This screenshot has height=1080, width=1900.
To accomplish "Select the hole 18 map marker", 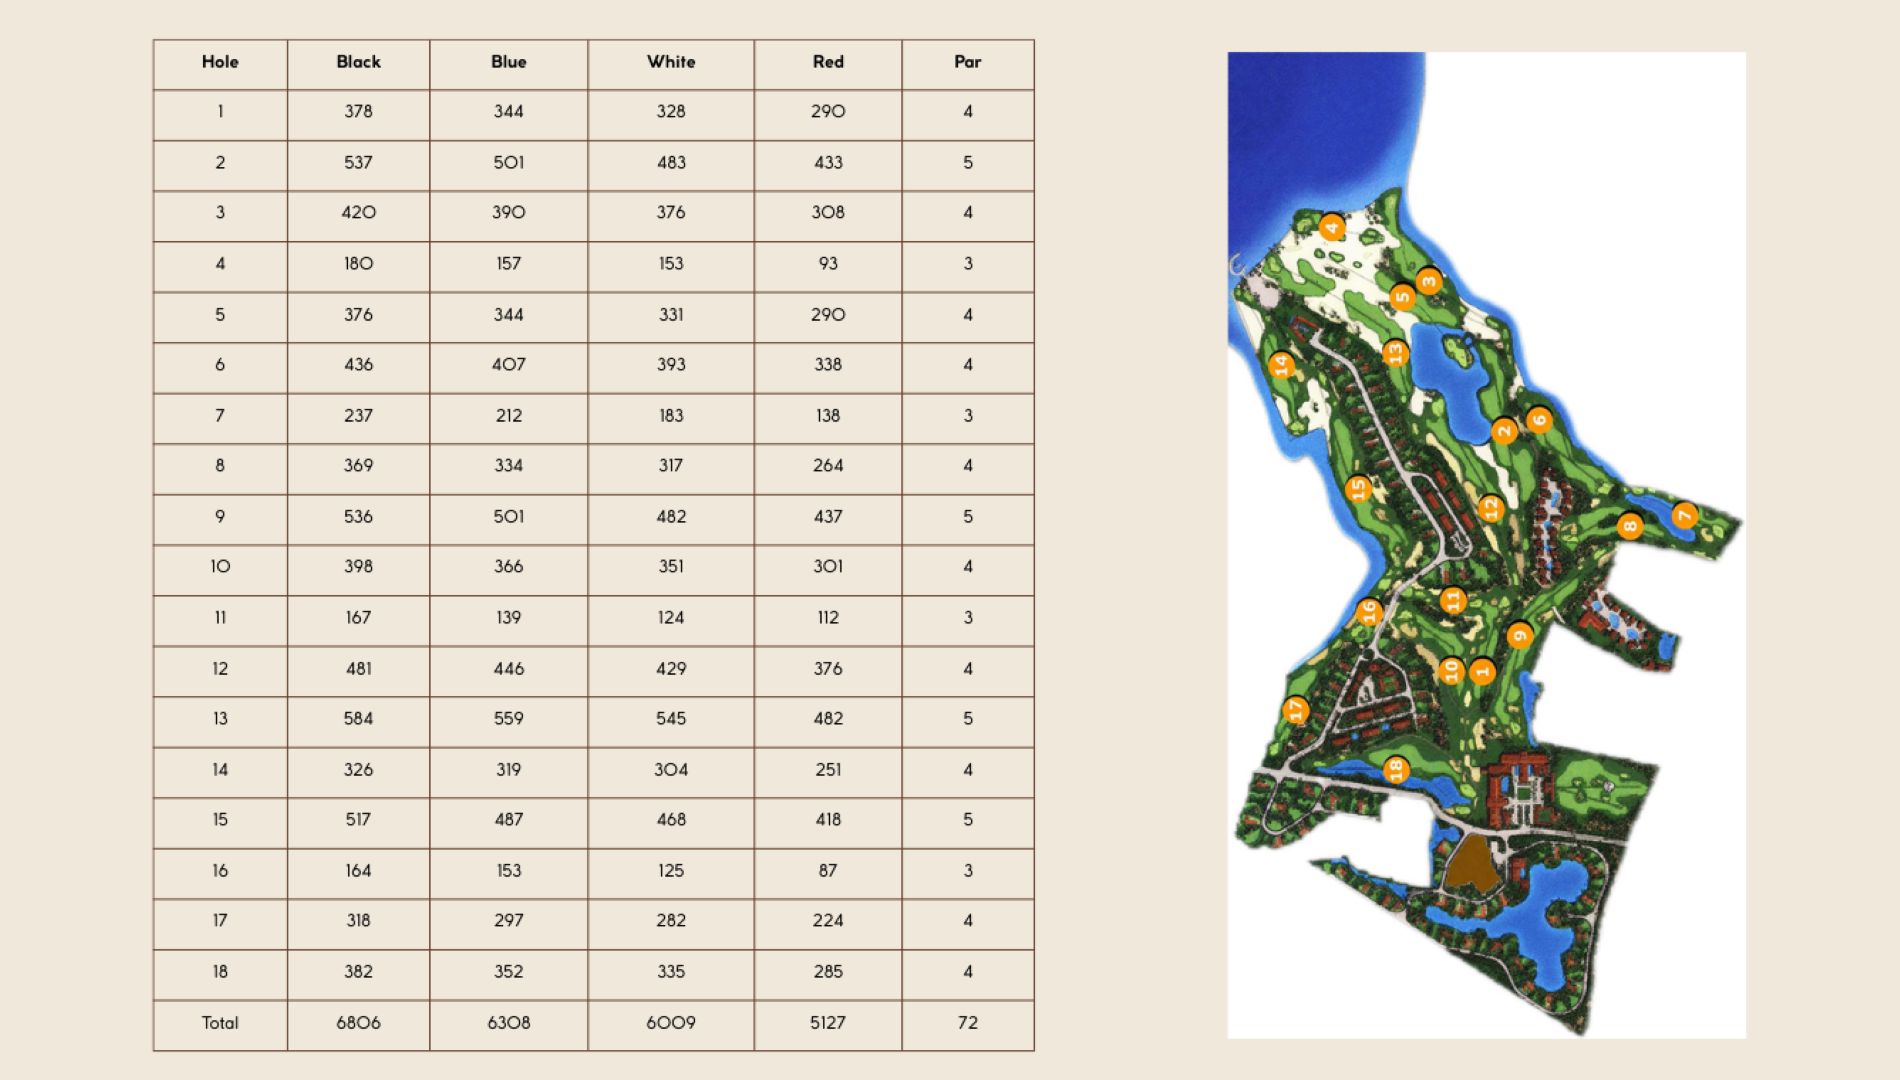I will point(1395,769).
